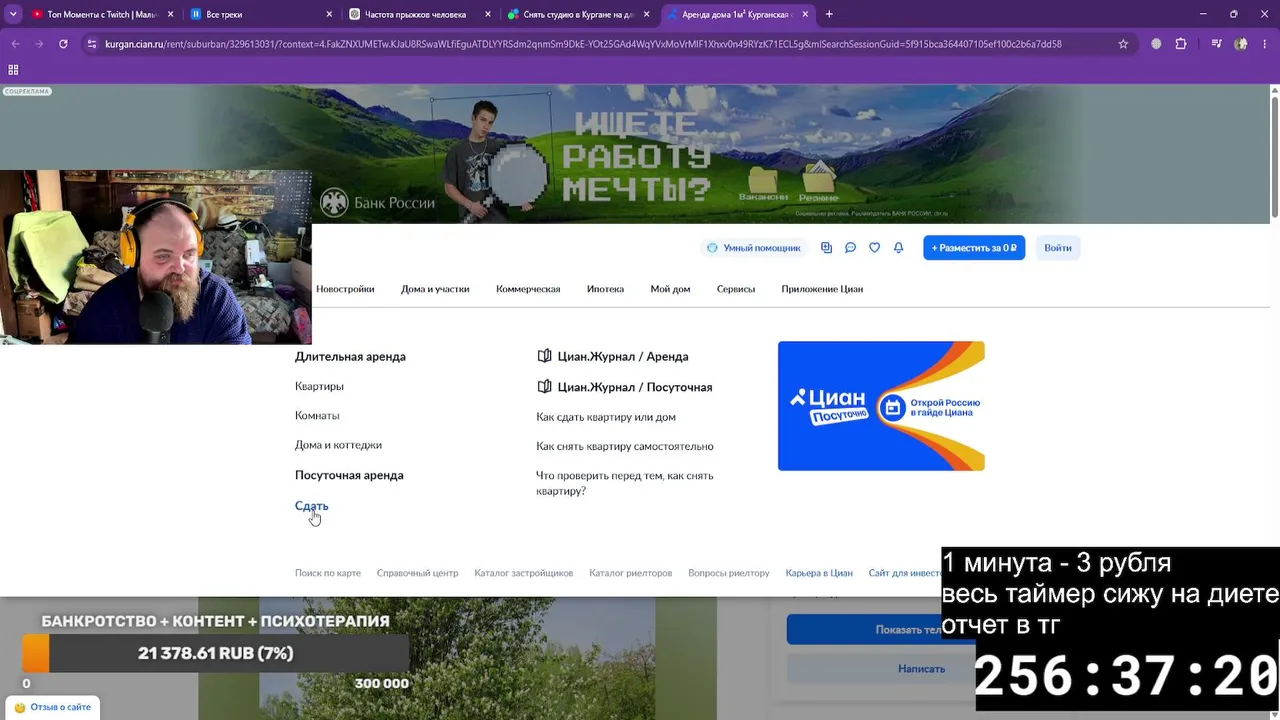
Task: Open the Коммерческая menu item
Action: coord(528,289)
